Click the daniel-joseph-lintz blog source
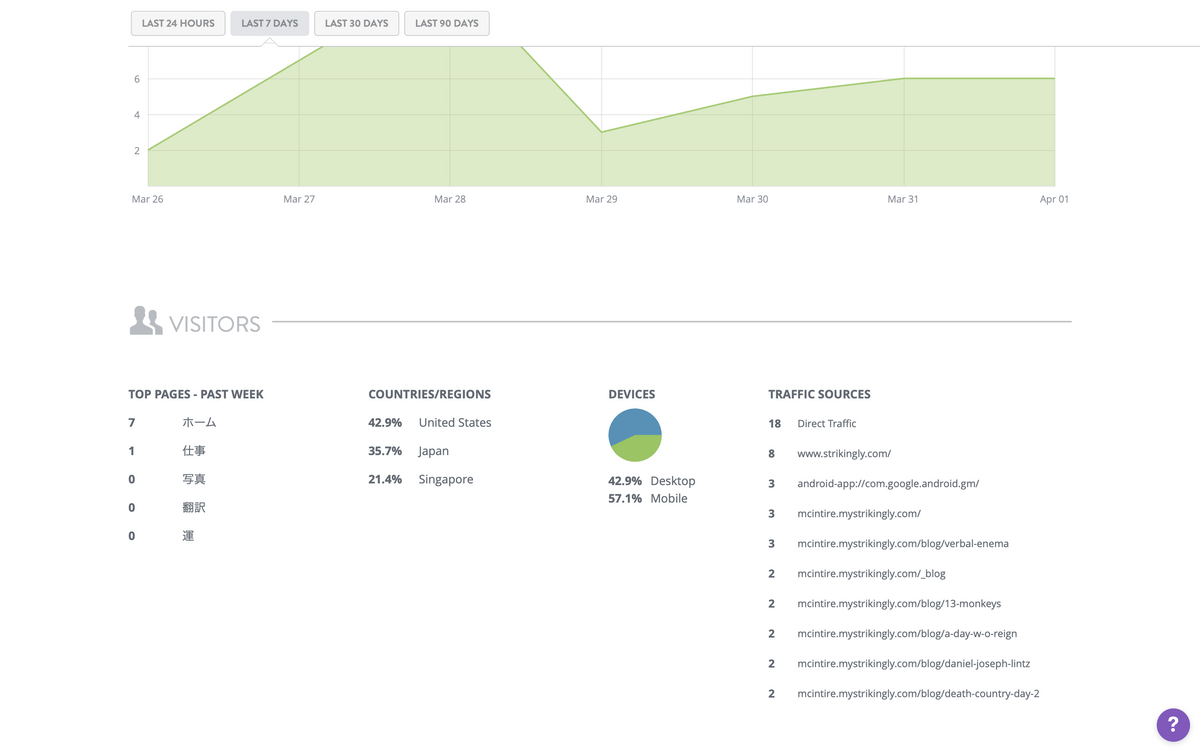 click(x=913, y=663)
